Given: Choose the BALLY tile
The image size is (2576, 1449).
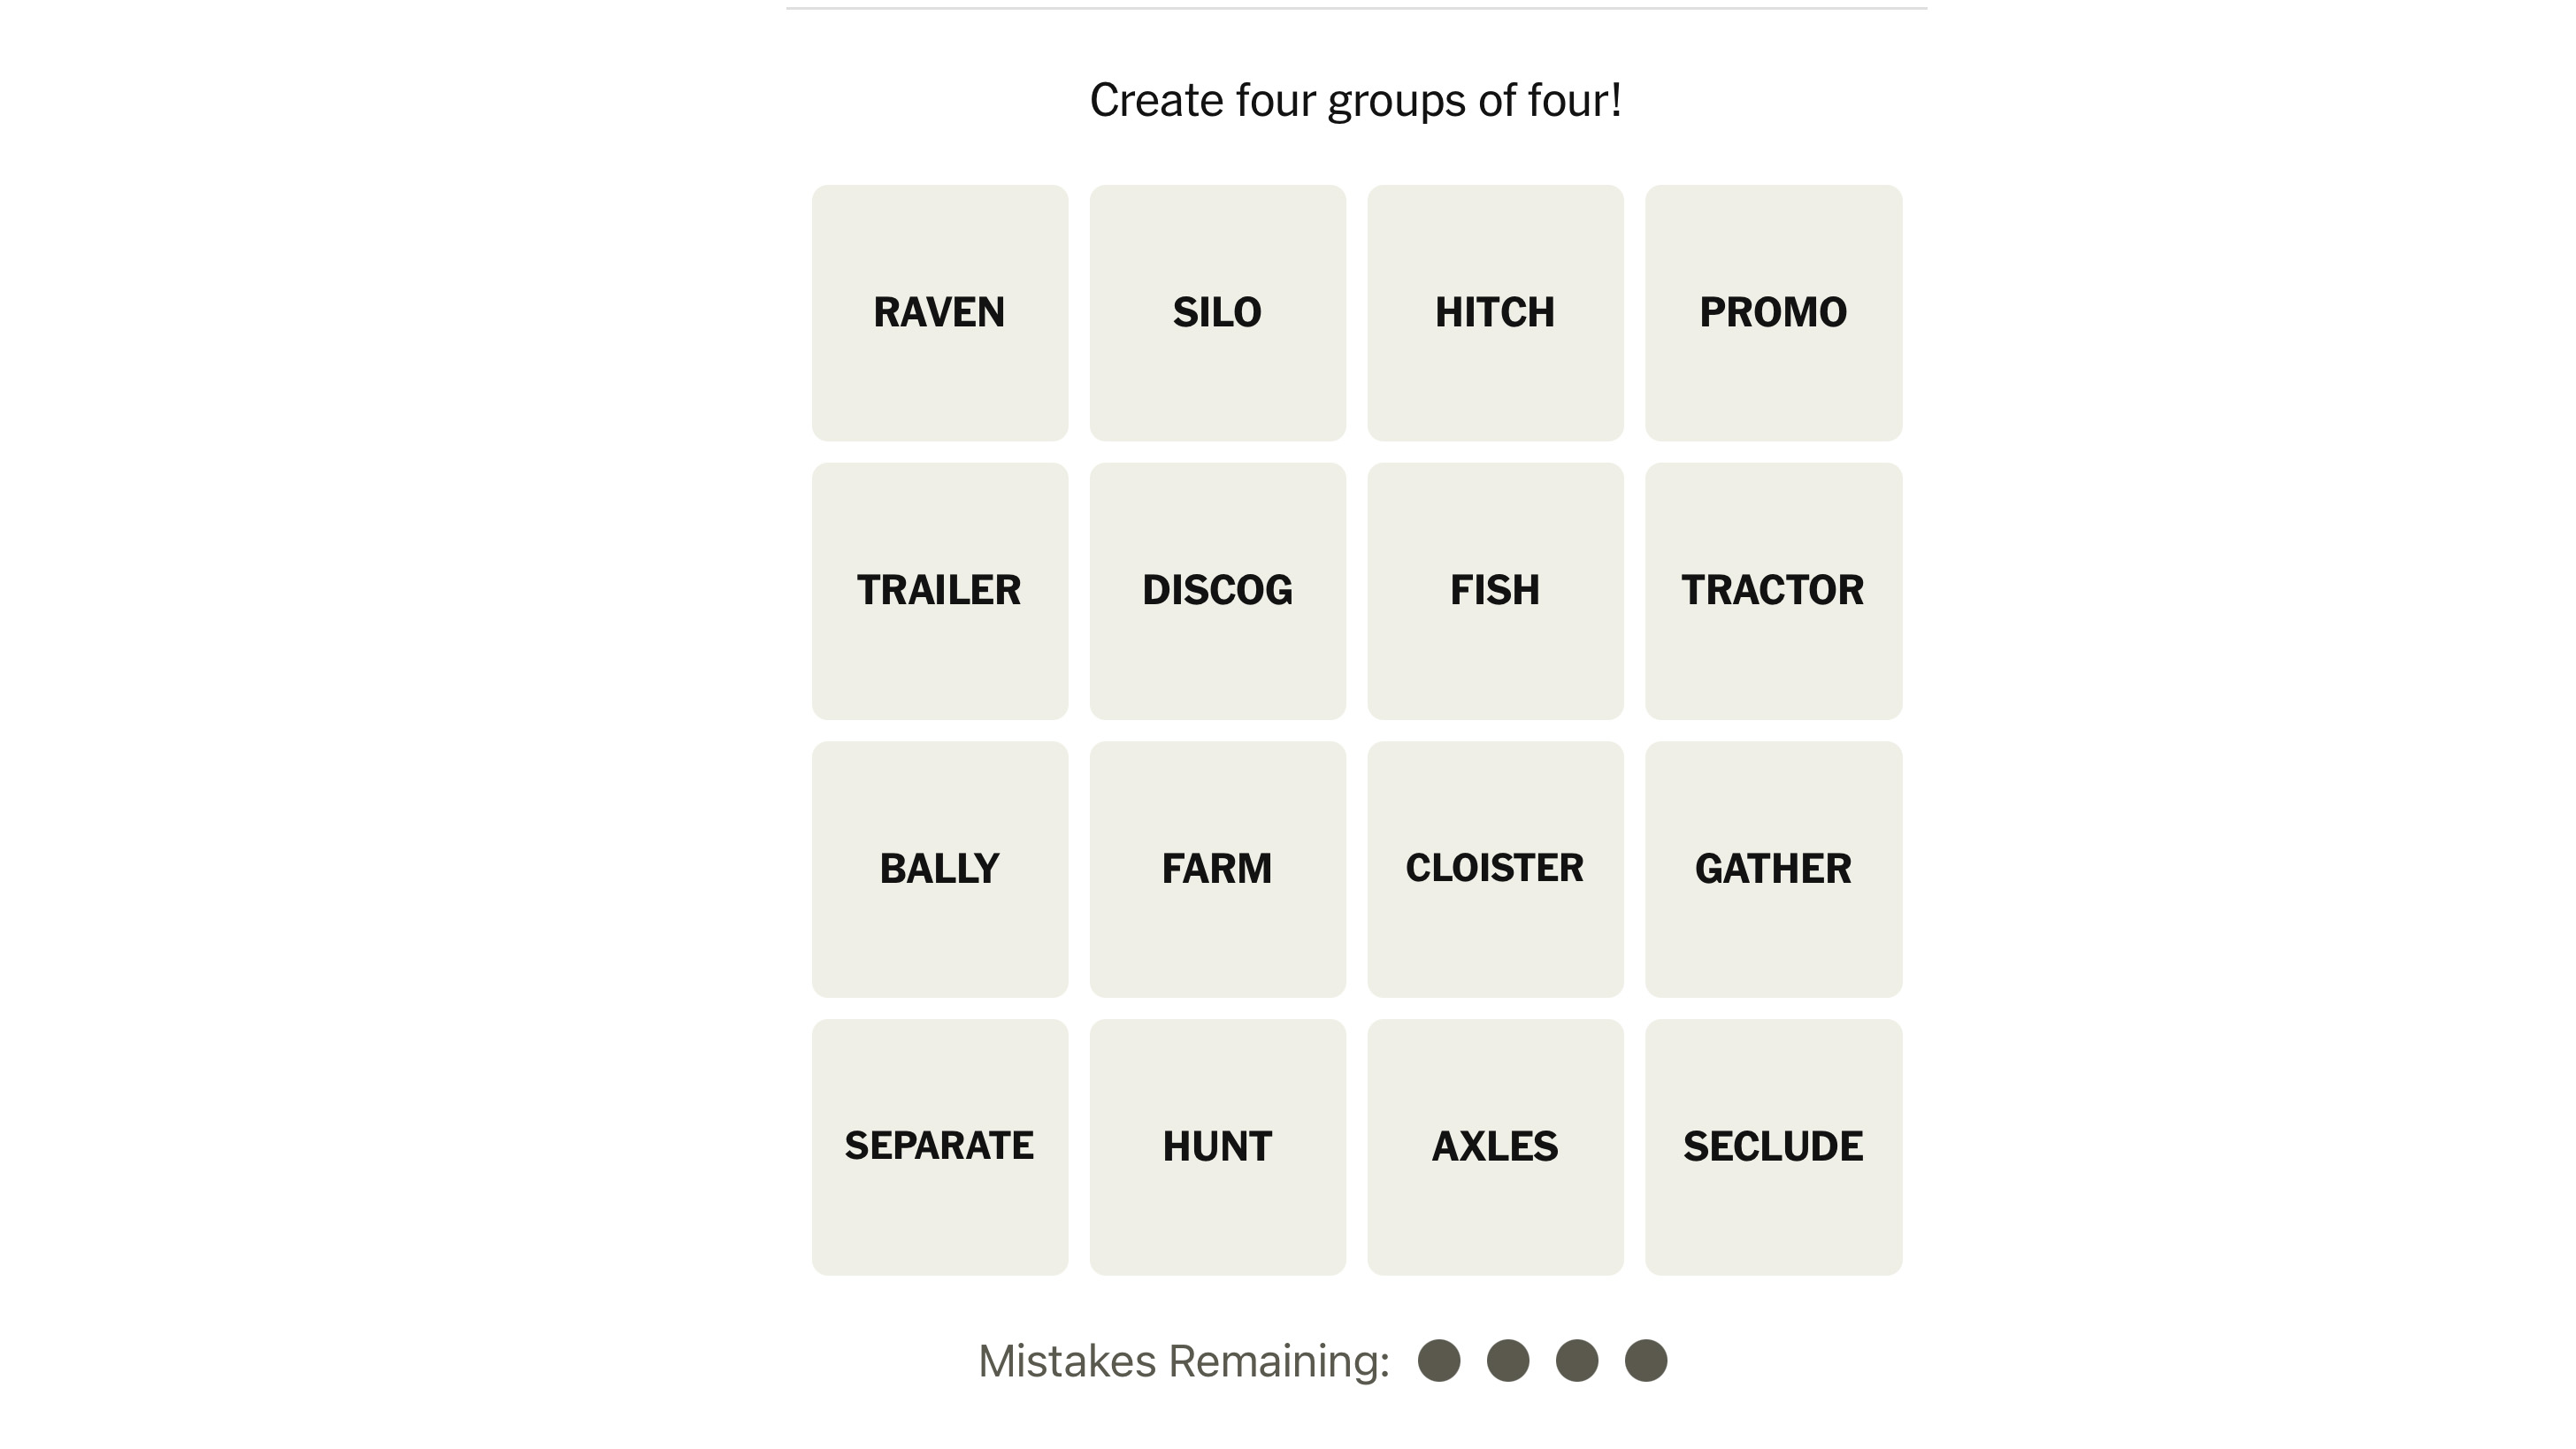Looking at the screenshot, I should point(939,869).
